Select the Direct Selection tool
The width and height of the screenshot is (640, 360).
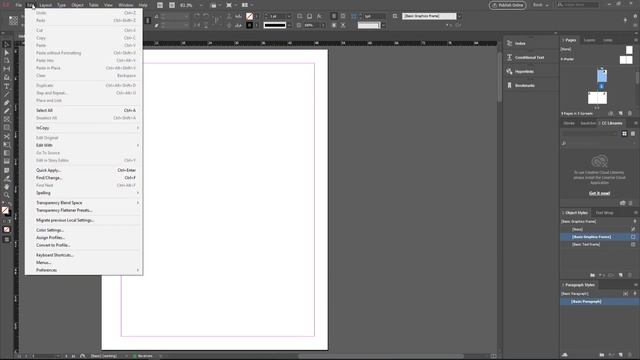click(7, 53)
